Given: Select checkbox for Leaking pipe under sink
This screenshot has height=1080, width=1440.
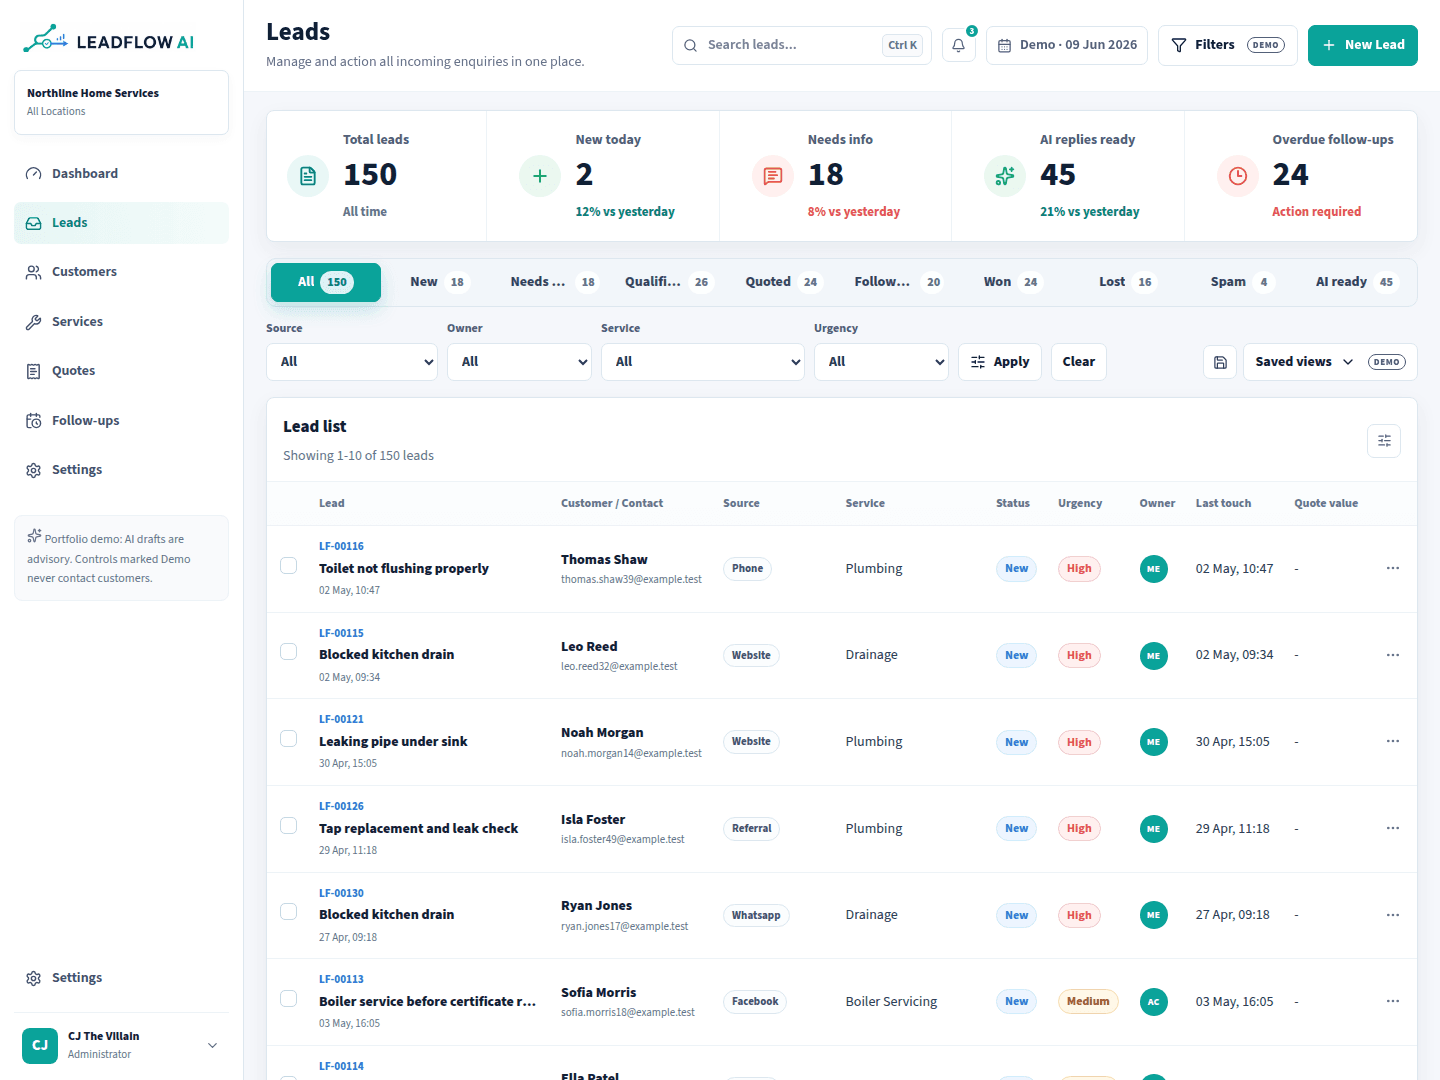Looking at the screenshot, I should pos(289,739).
